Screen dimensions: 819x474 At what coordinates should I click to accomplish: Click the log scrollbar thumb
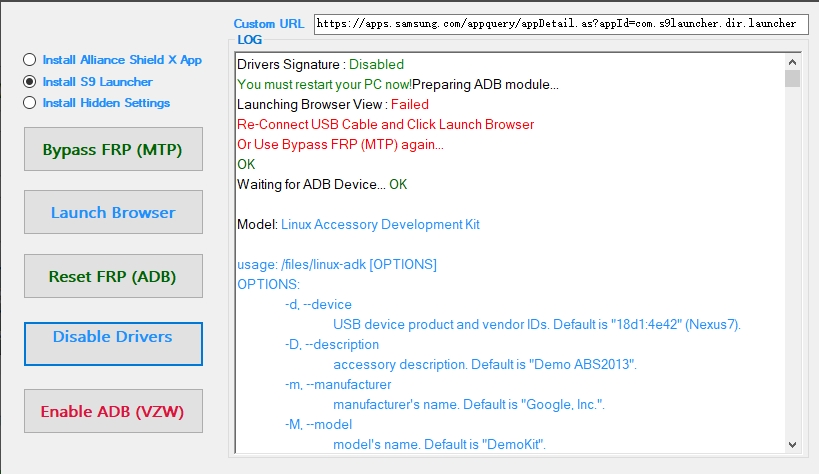[x=792, y=78]
